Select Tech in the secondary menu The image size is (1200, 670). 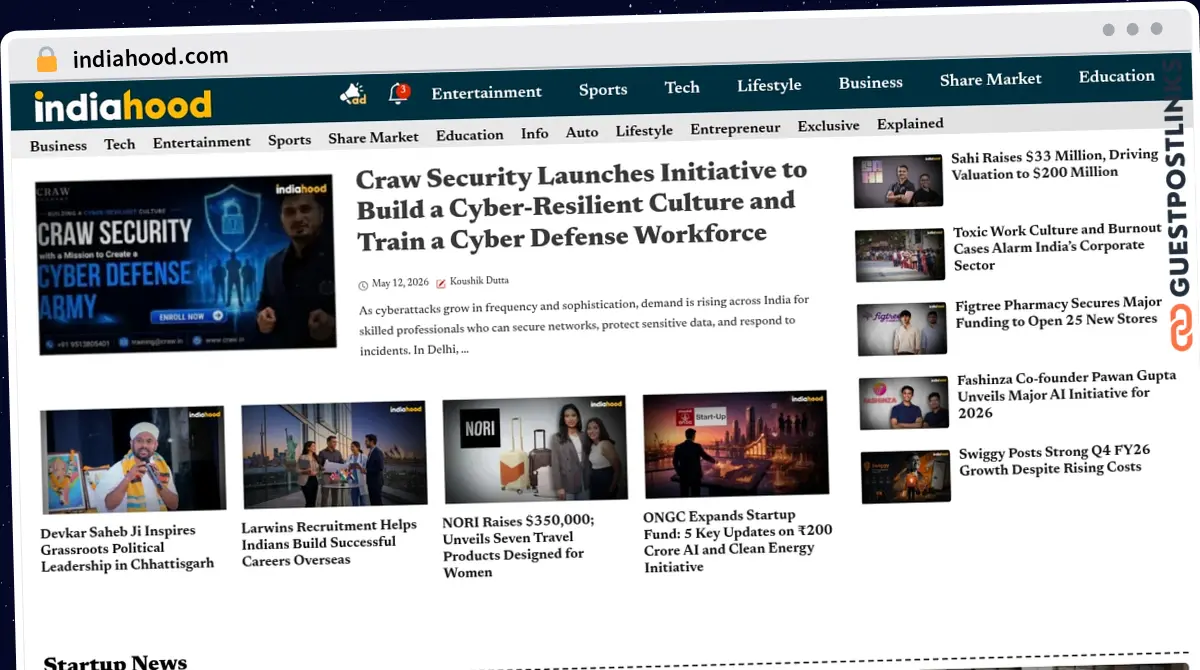click(x=119, y=144)
